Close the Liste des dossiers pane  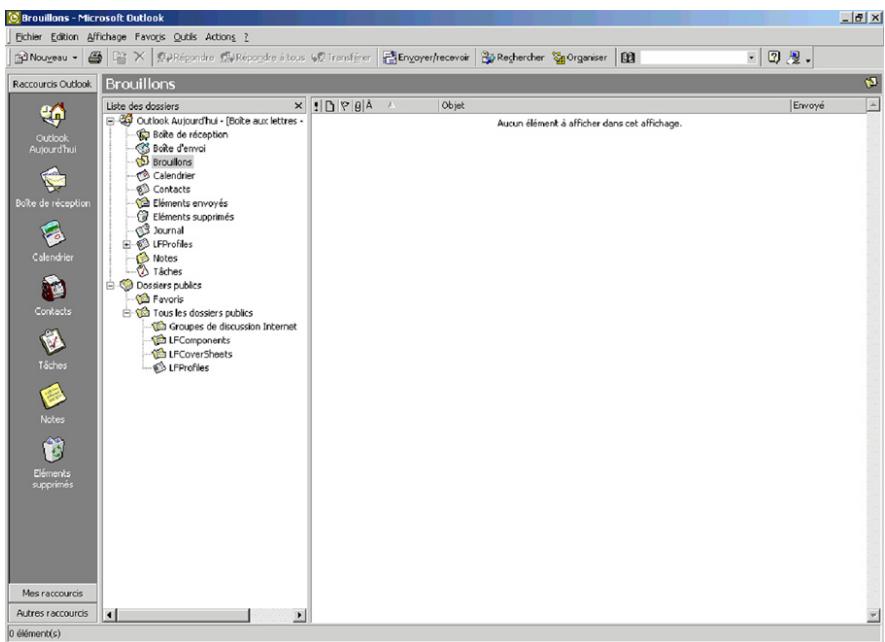(x=299, y=106)
